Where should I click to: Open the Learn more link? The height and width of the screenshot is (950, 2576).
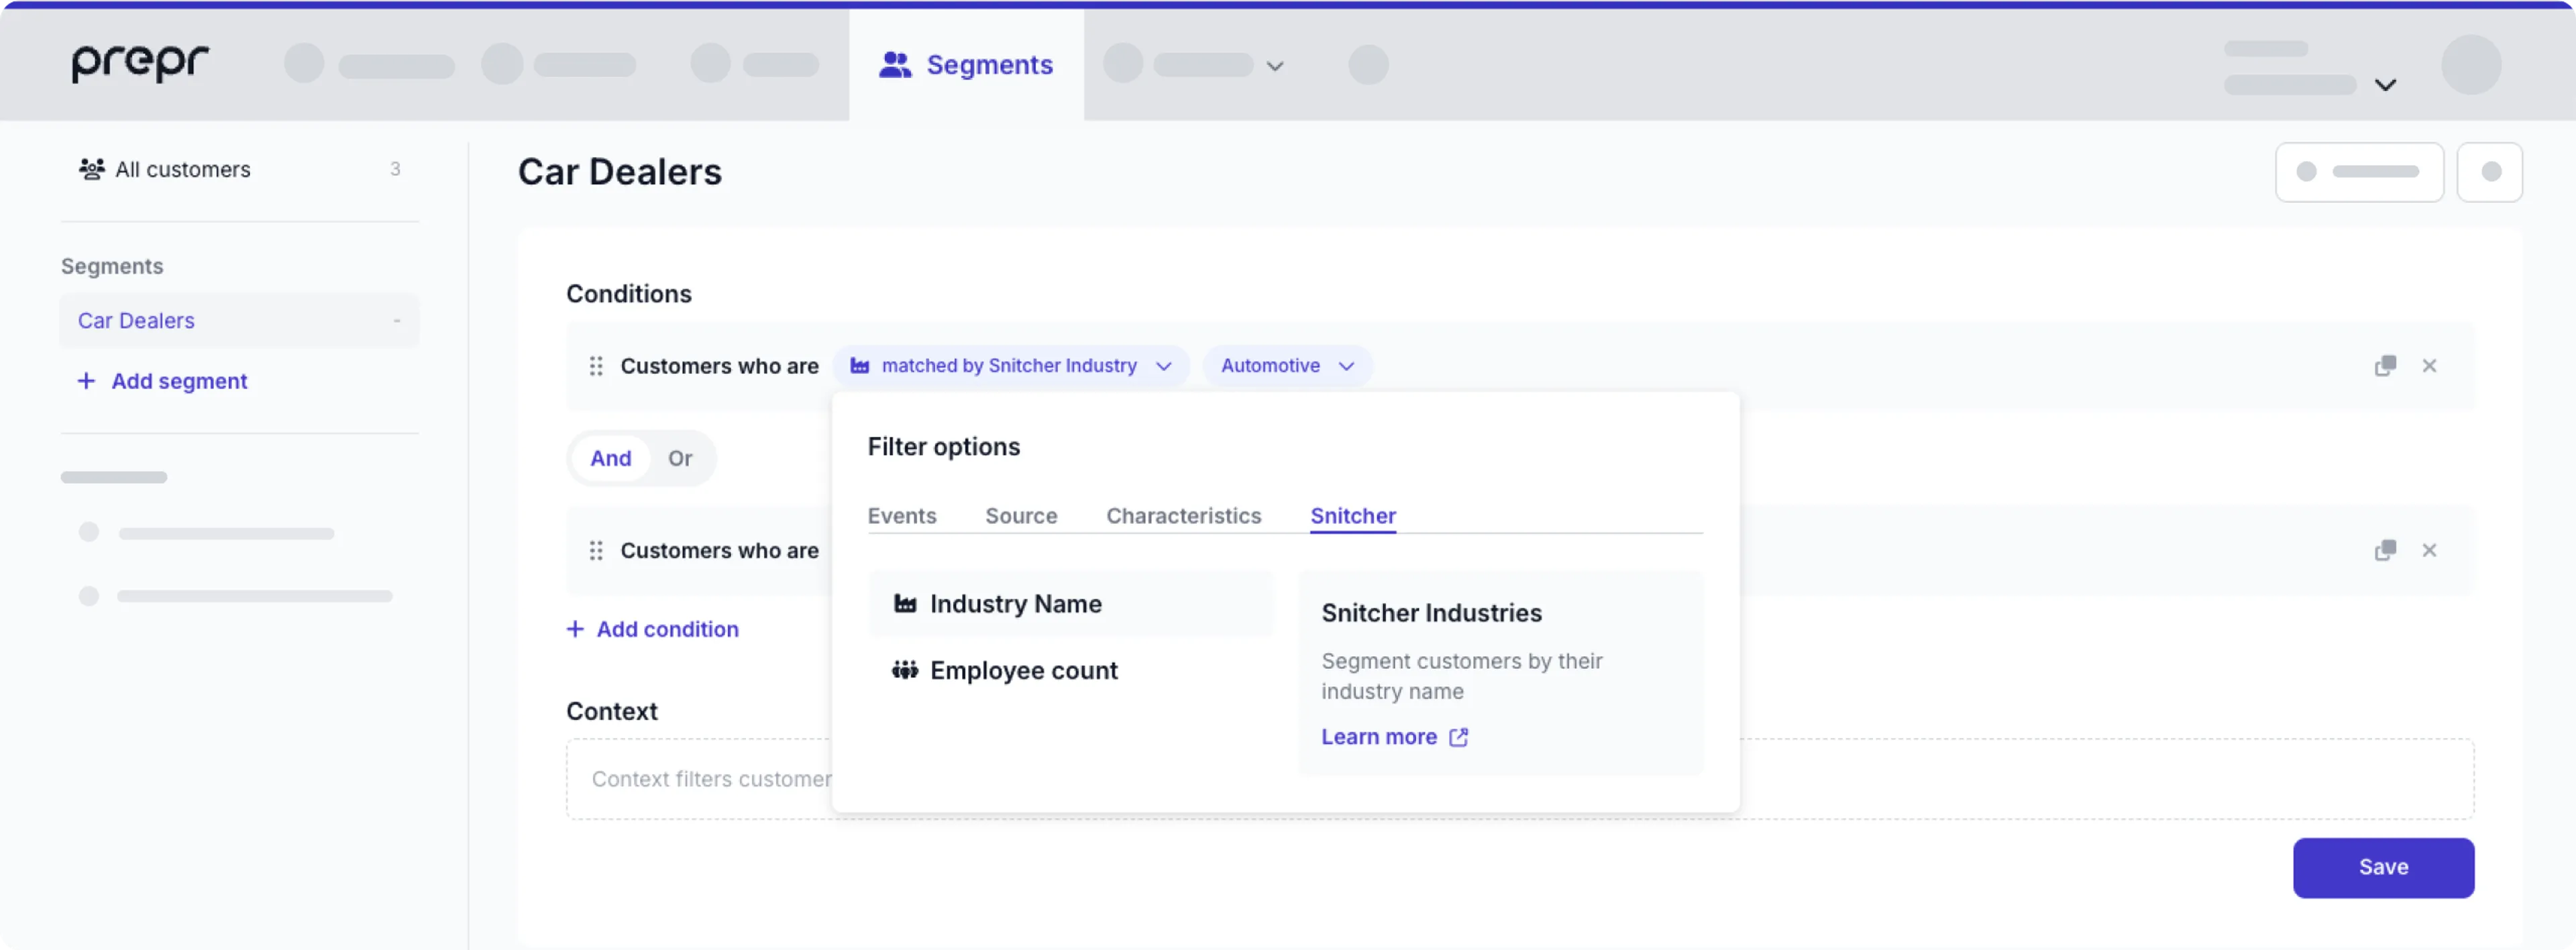click(1395, 737)
